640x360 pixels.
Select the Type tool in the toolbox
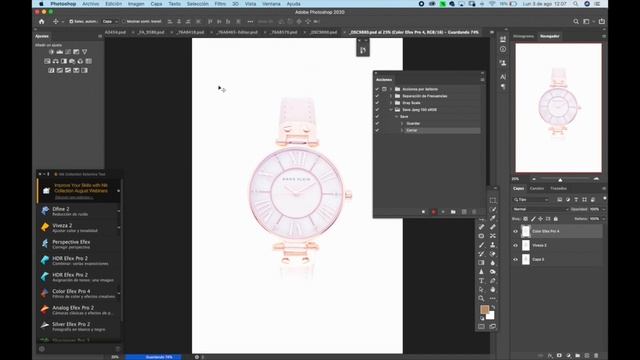coord(481,280)
